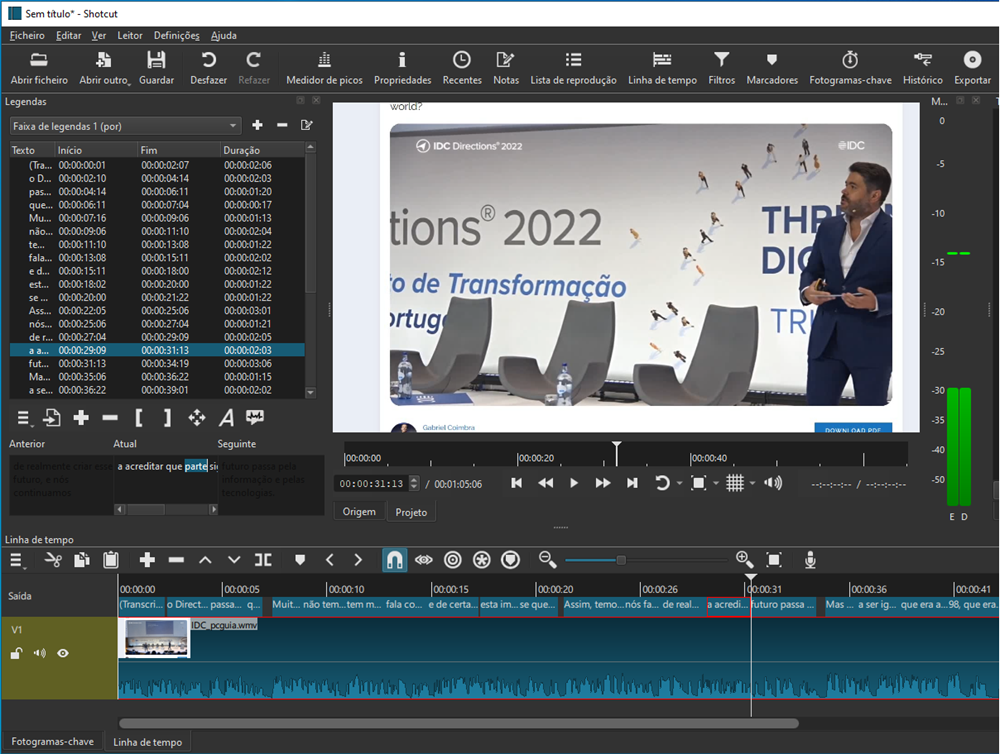Open the timeline hamburger menu
The image size is (1000, 754).
pyautogui.click(x=18, y=560)
